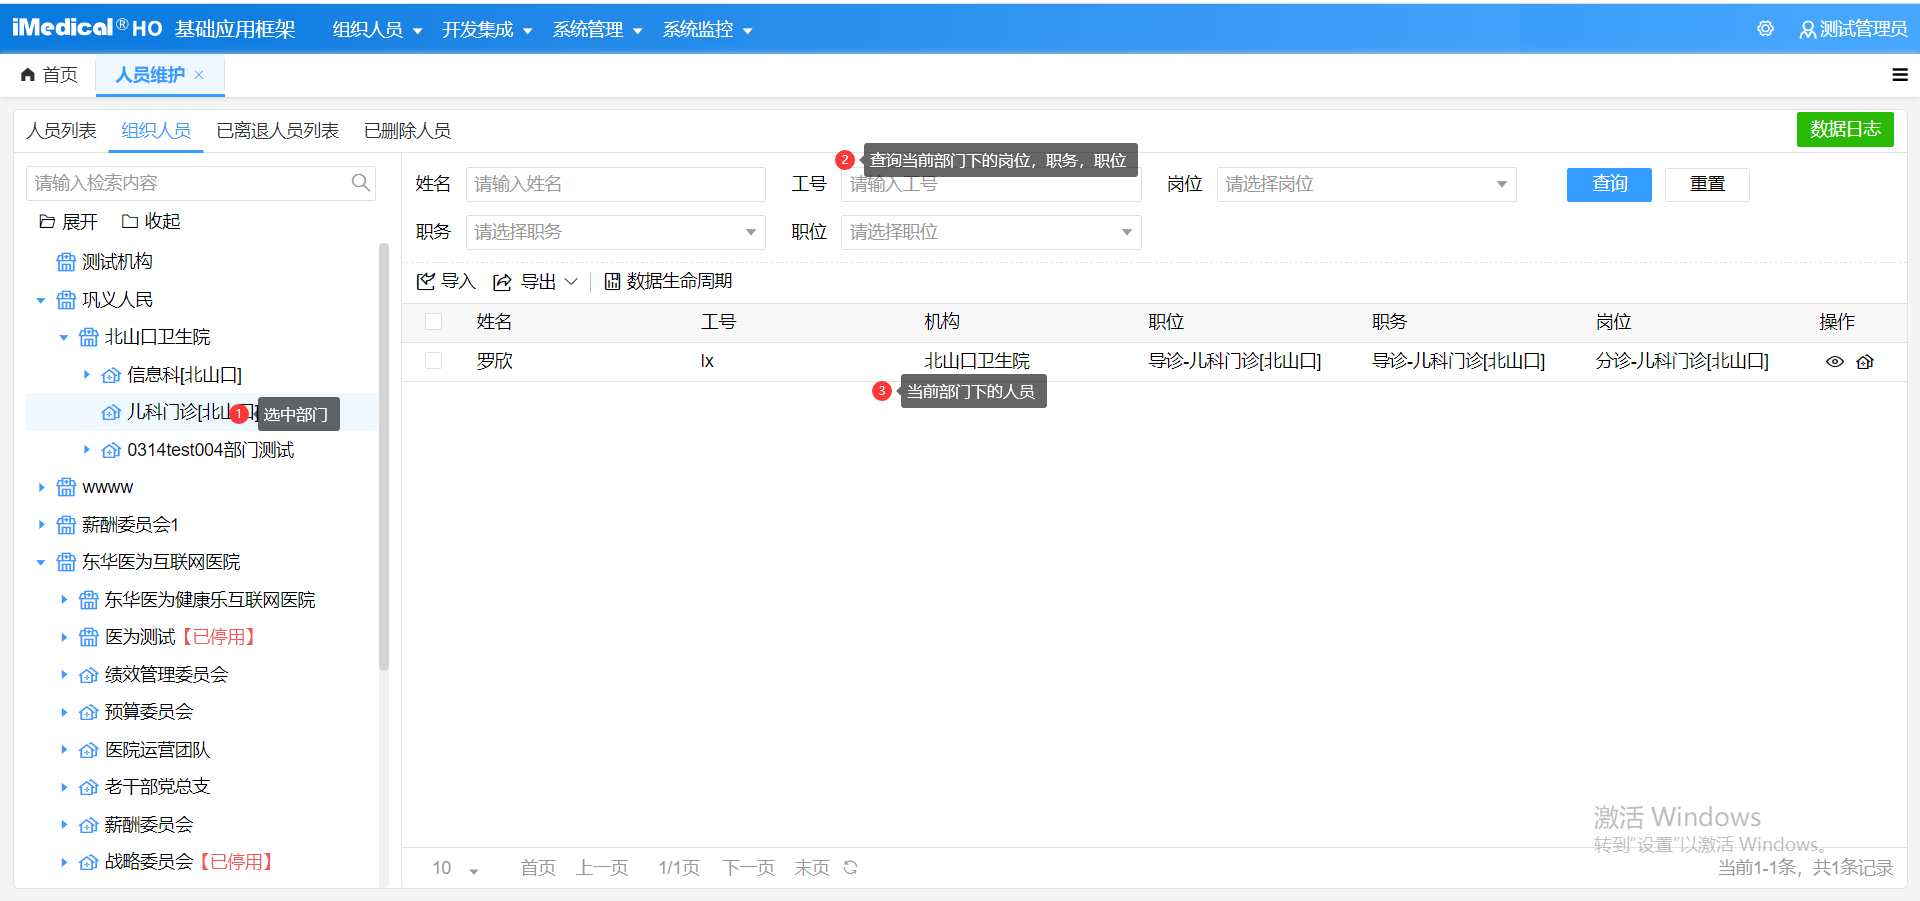Expand the 信息科[北山口] node arrow
Viewport: 1920px width, 901px height.
[87, 375]
